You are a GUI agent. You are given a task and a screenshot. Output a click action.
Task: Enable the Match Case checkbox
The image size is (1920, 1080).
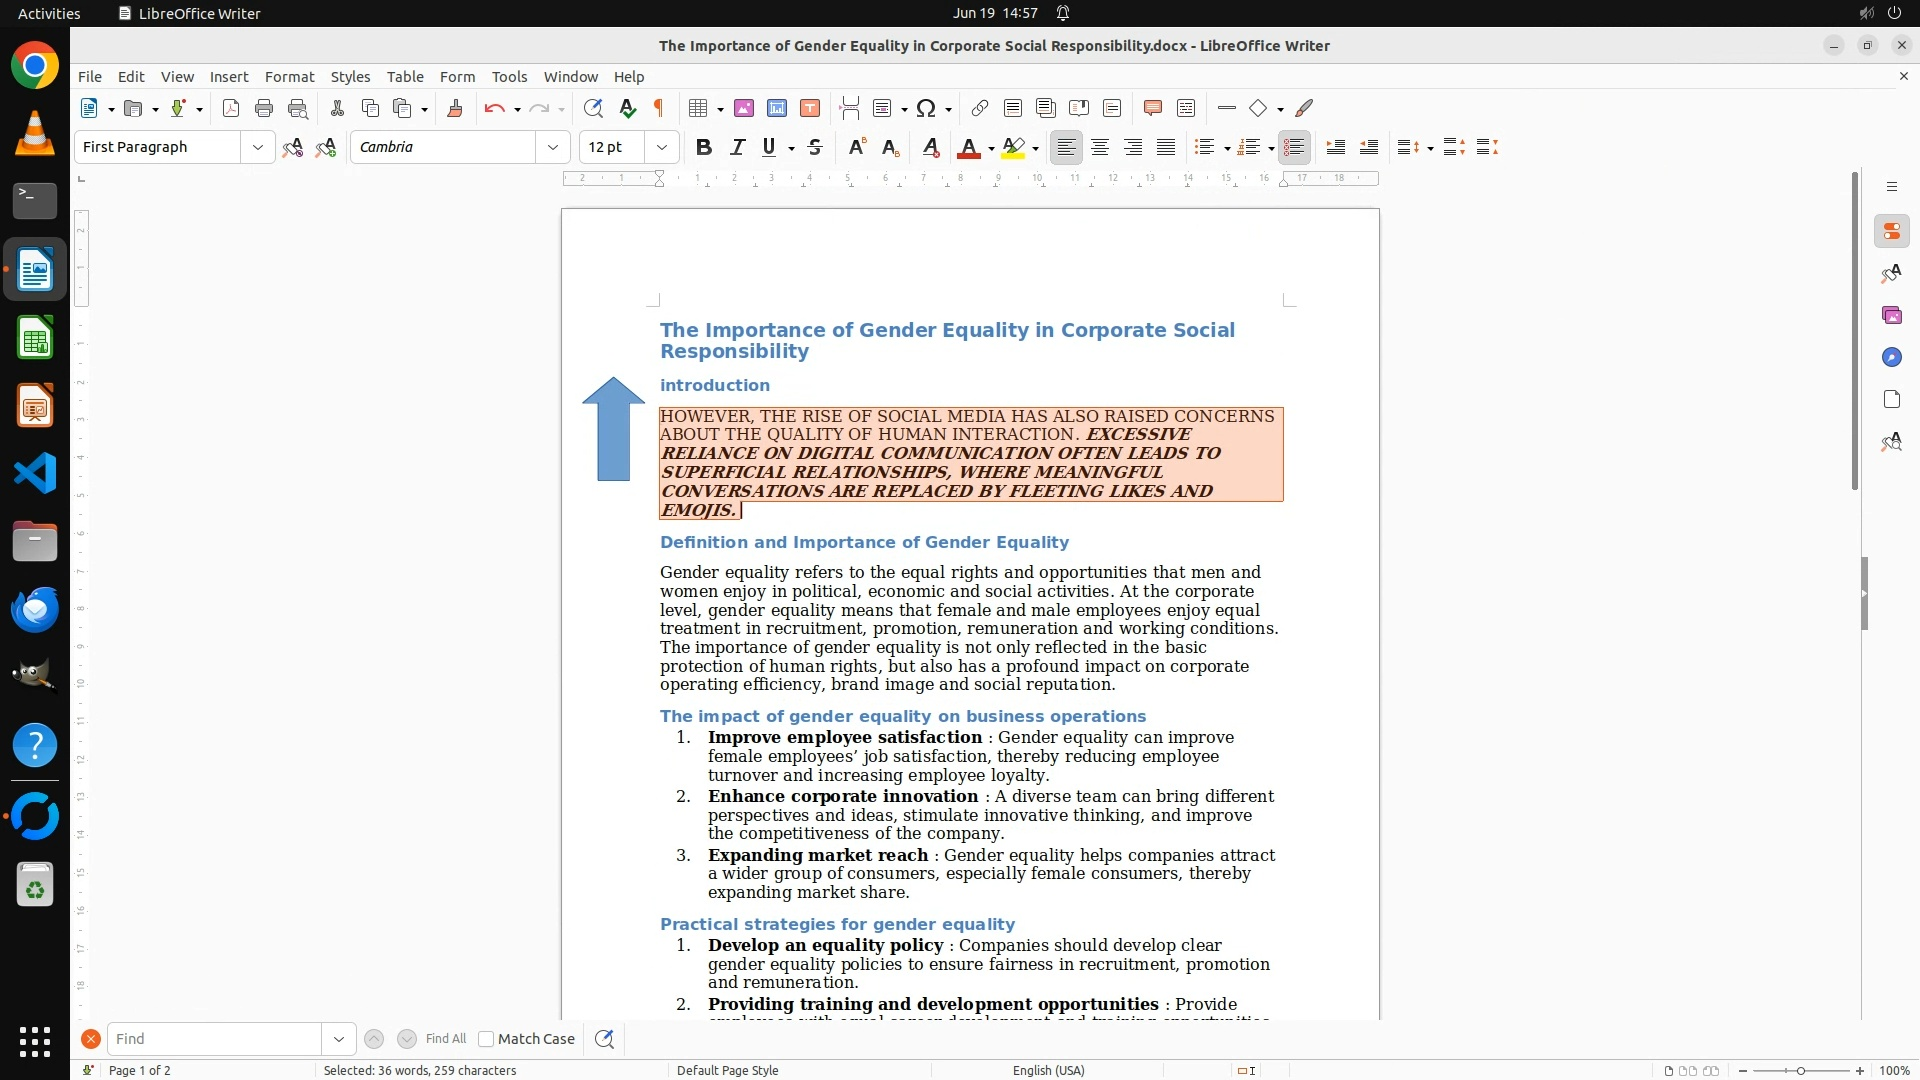point(486,1039)
